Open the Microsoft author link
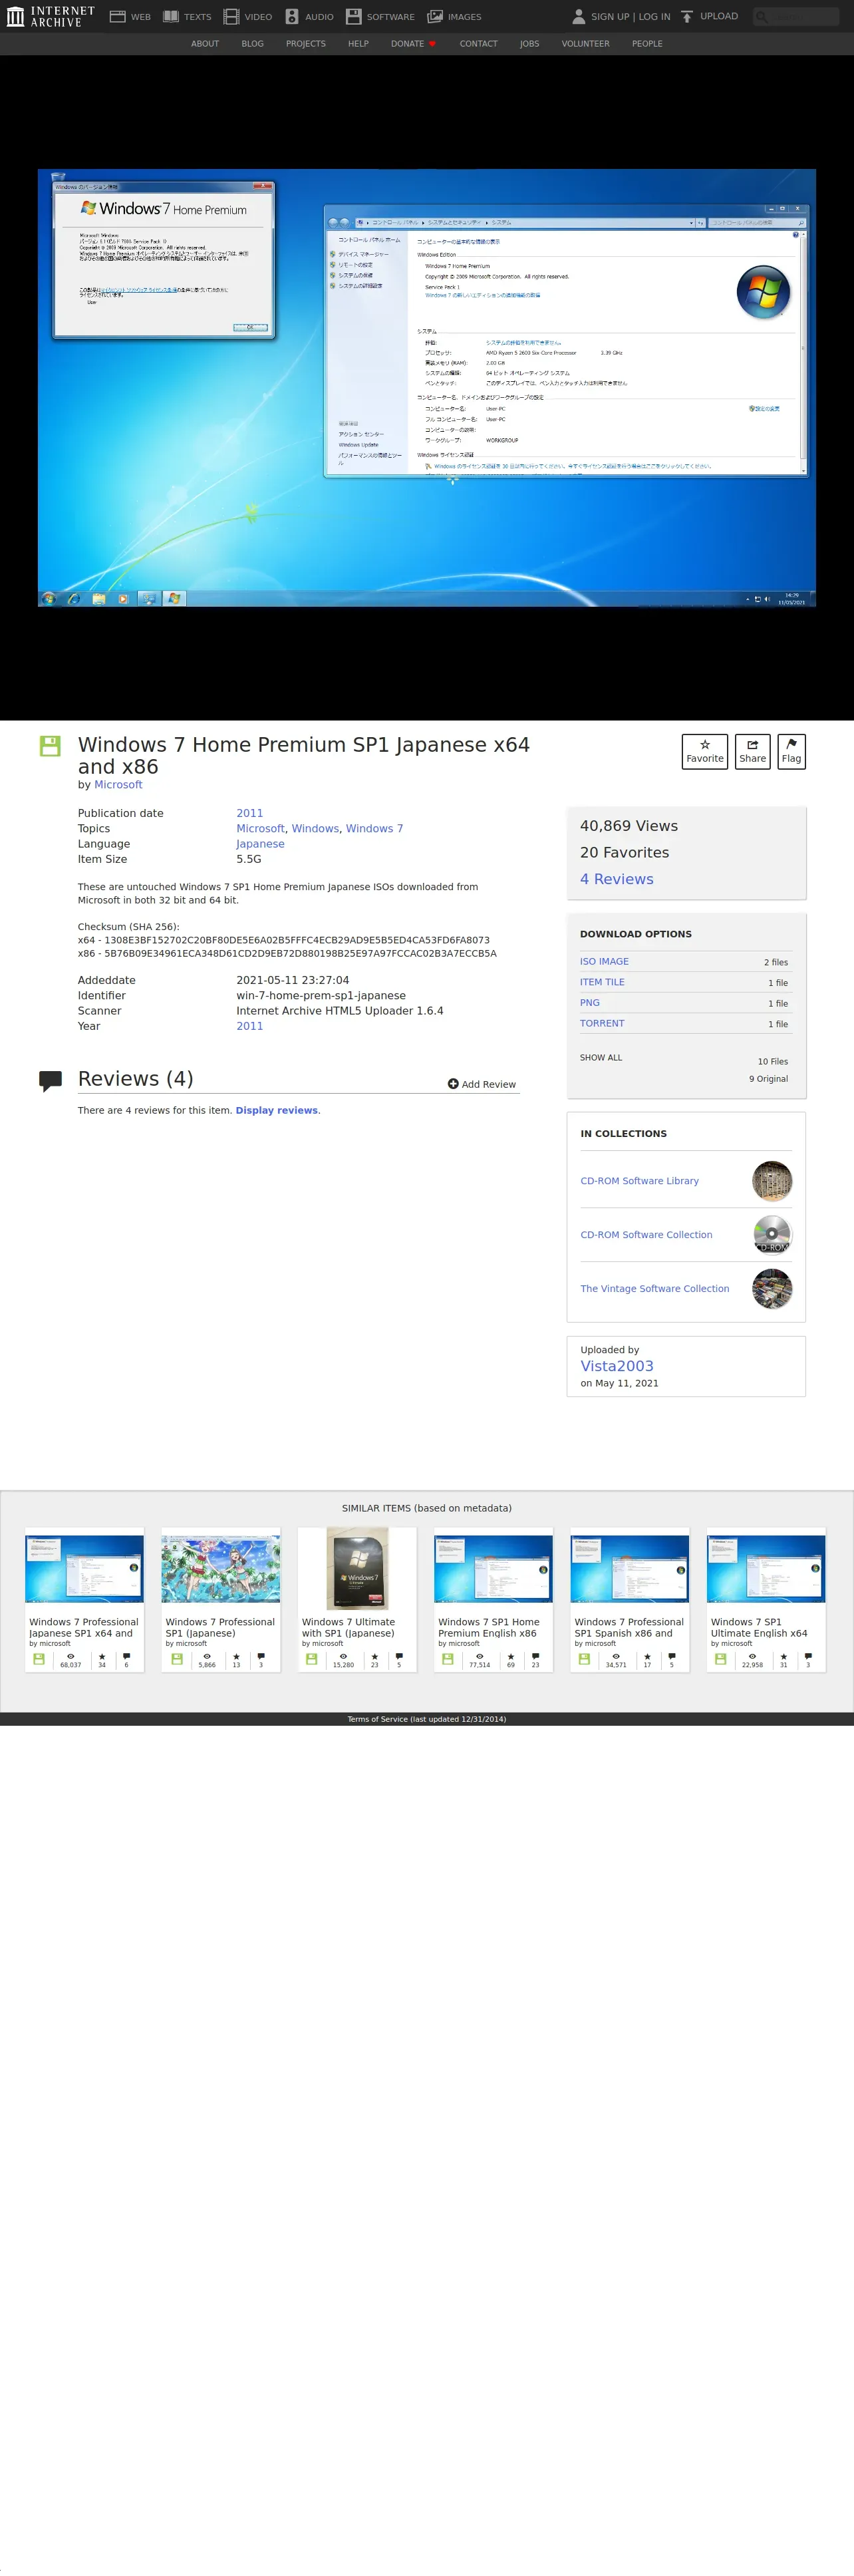The width and height of the screenshot is (854, 2576). pyautogui.click(x=118, y=785)
